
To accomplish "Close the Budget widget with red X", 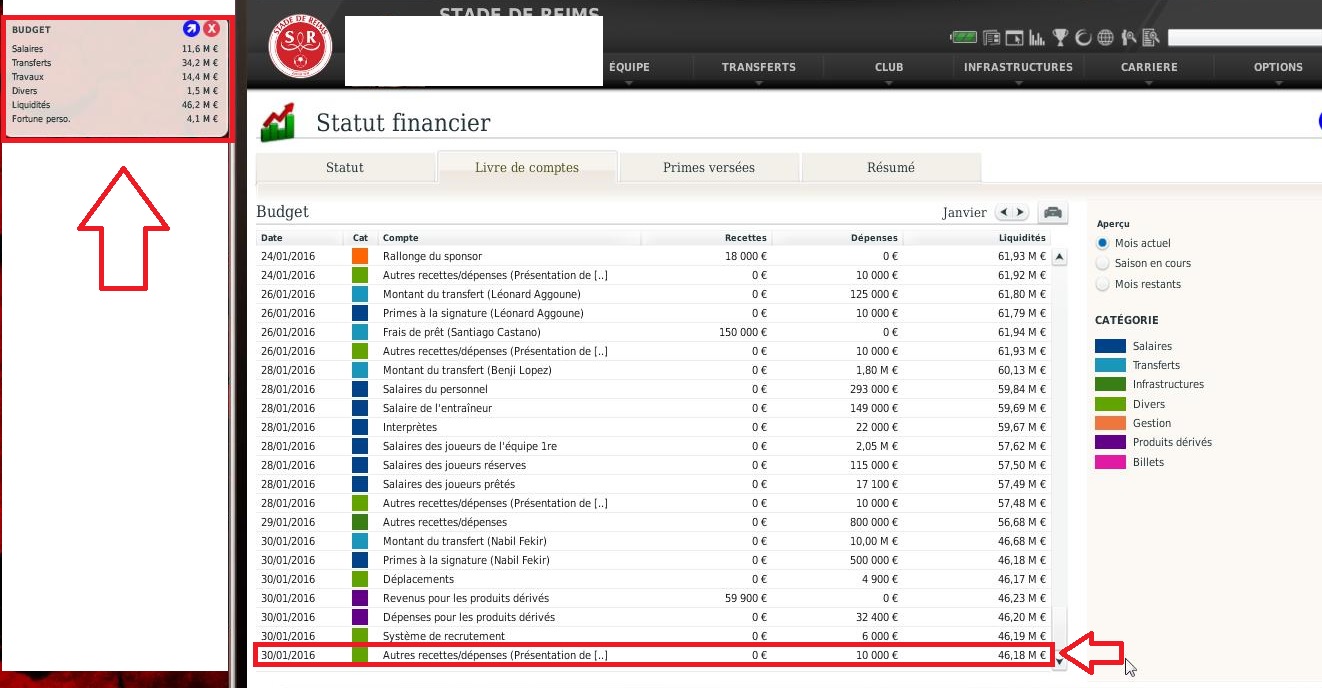I will pyautogui.click(x=212, y=29).
